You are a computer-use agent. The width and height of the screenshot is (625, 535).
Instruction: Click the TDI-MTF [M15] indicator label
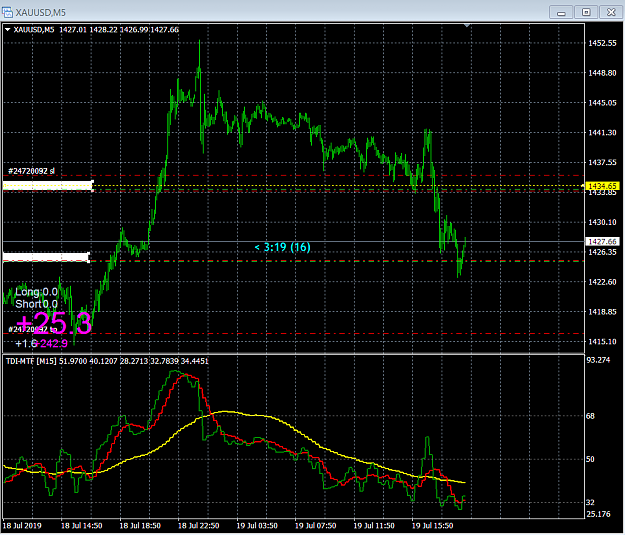tap(31, 361)
